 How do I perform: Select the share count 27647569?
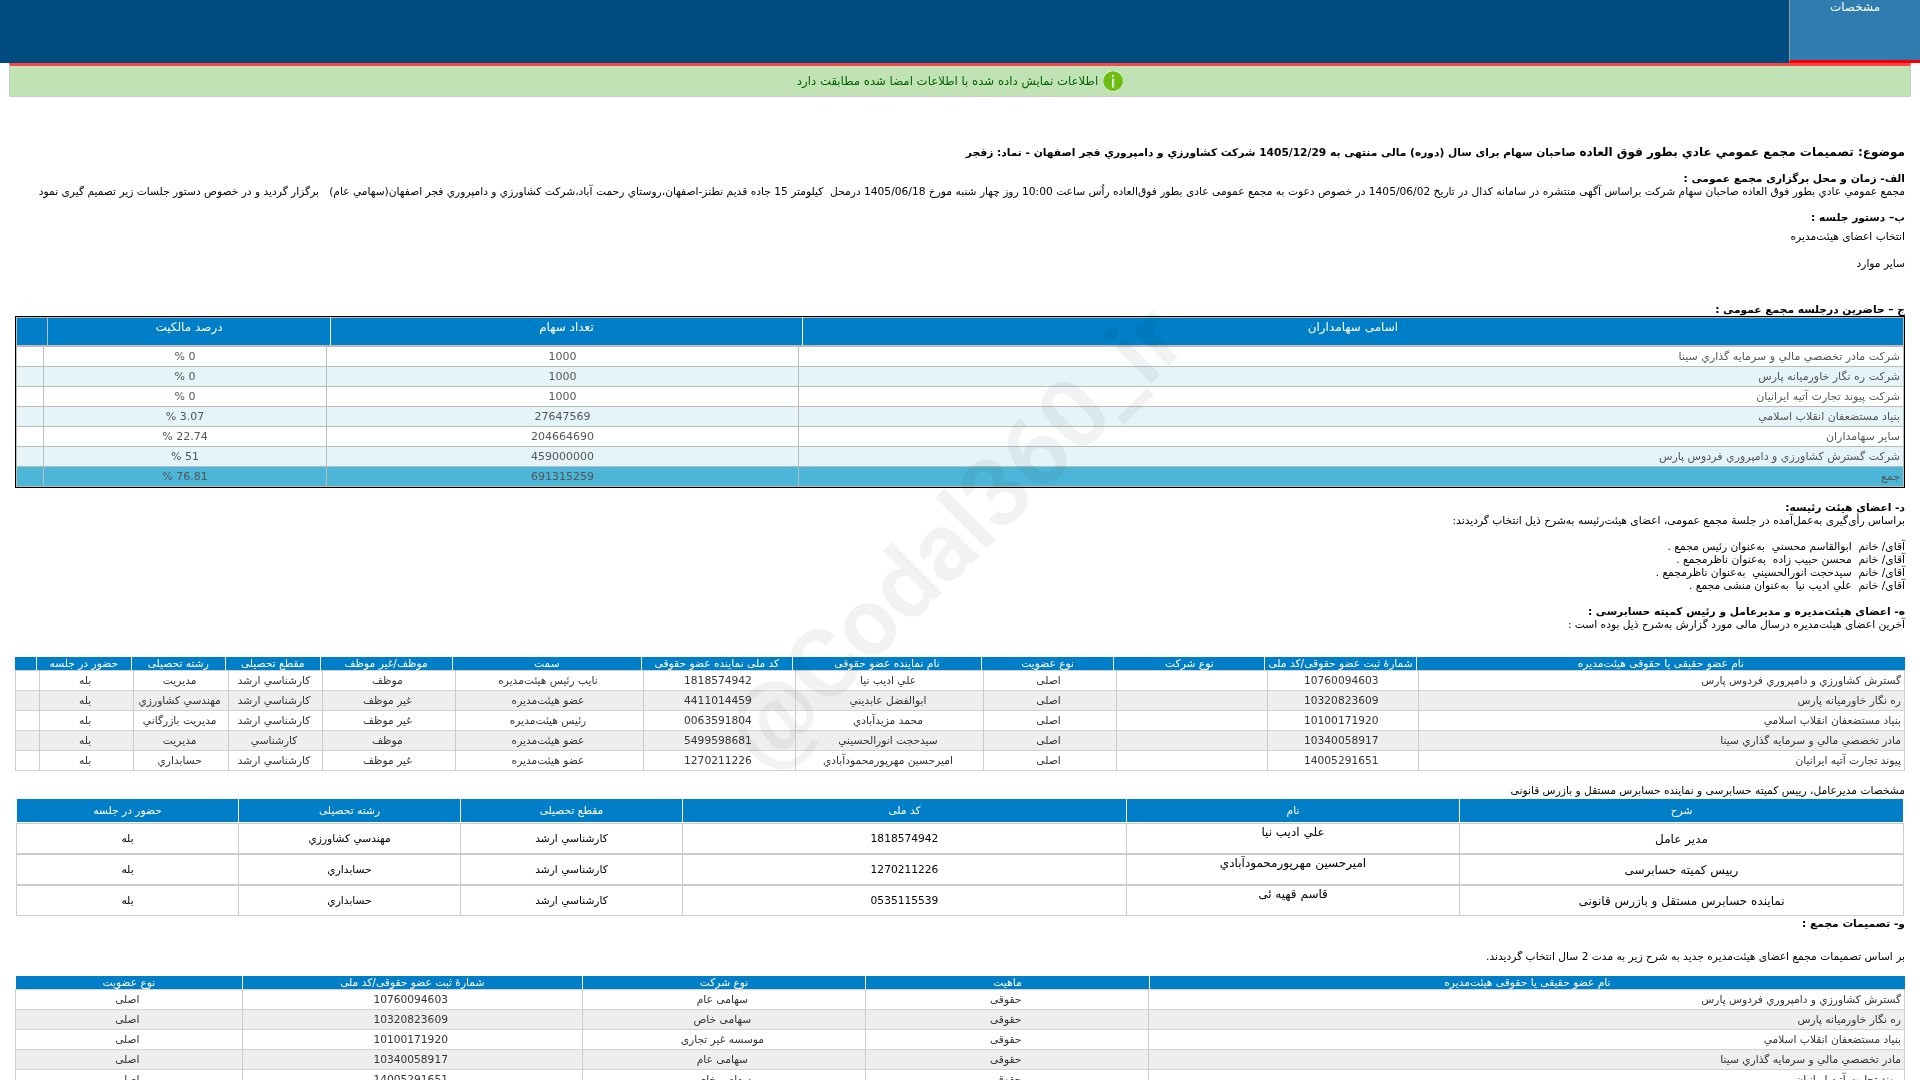click(x=562, y=417)
